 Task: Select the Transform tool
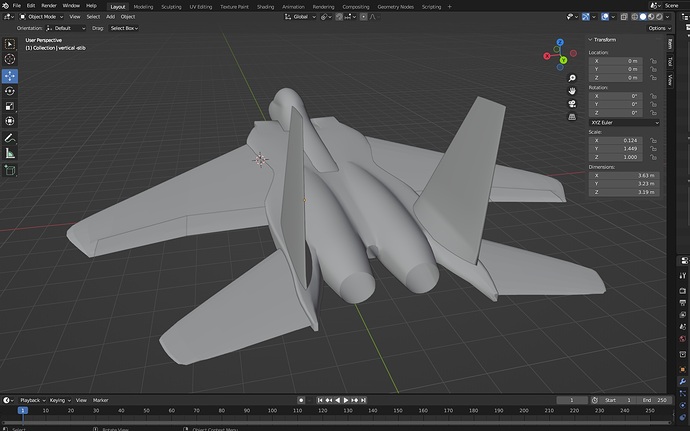[x=10, y=121]
